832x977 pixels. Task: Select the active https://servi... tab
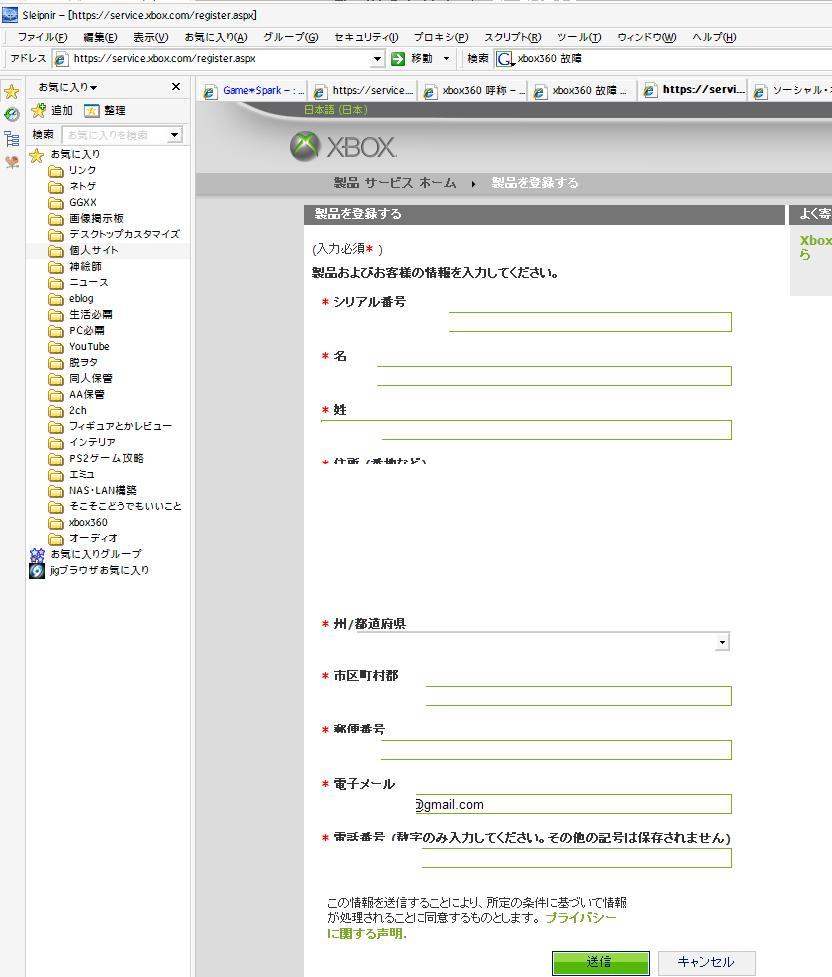(694, 90)
